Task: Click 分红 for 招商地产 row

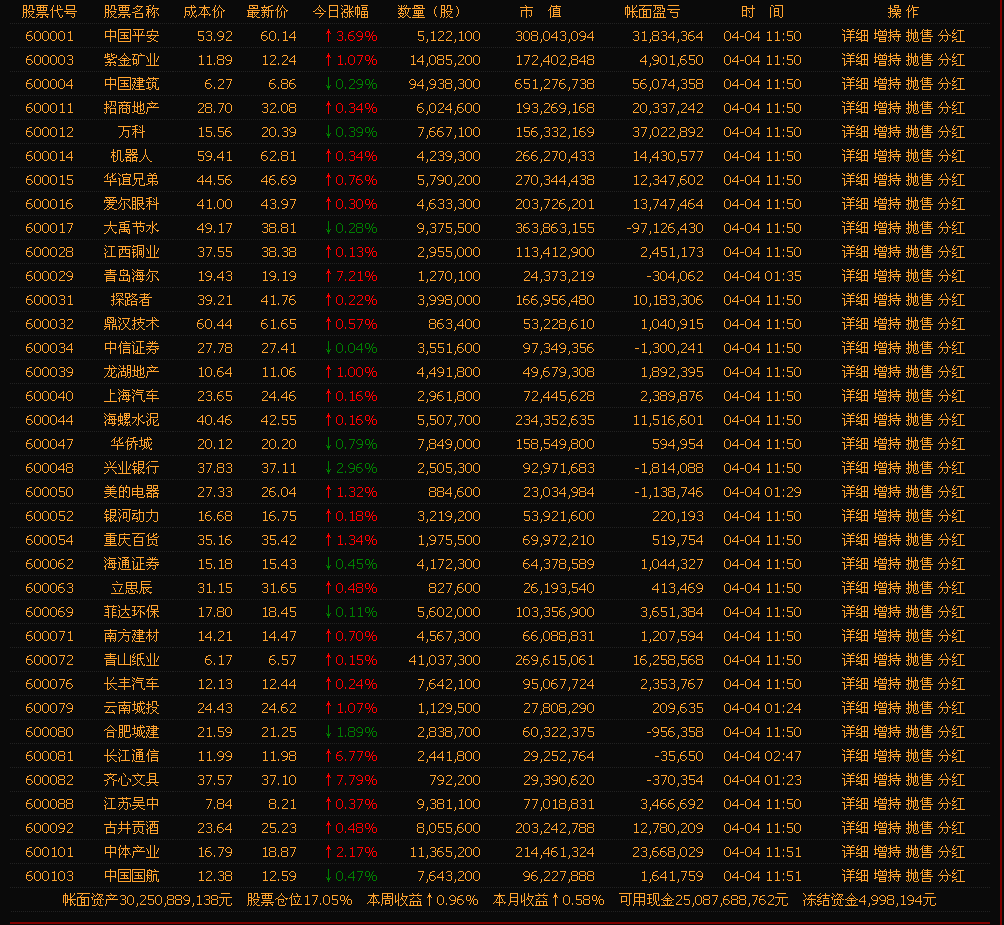Action: pyautogui.click(x=951, y=108)
